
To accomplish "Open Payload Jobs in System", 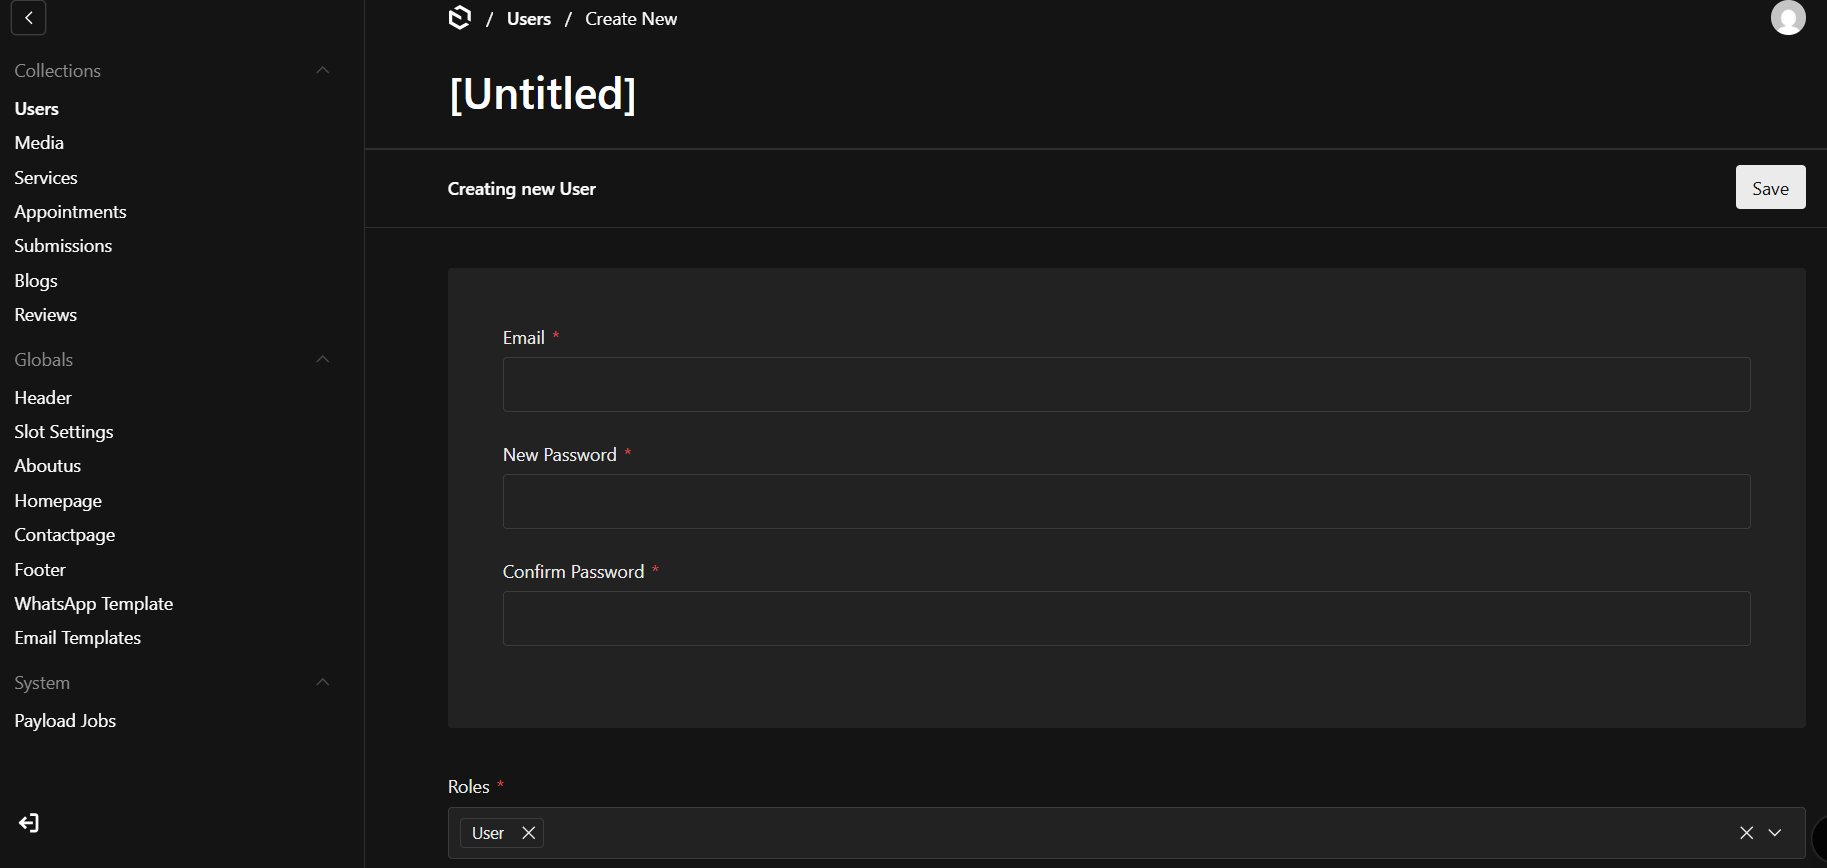I will (x=65, y=721).
